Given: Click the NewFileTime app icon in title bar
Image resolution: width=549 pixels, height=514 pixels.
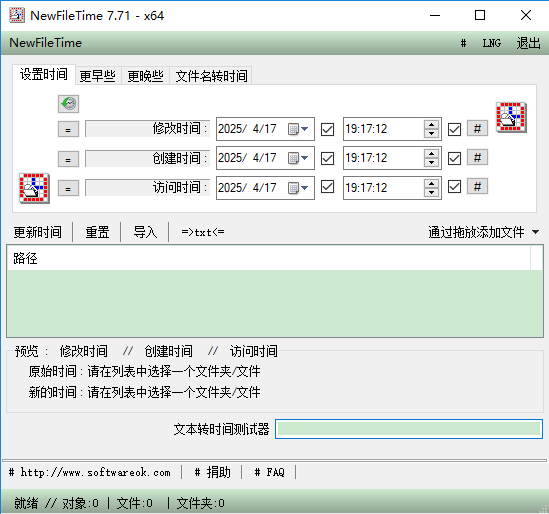Looking at the screenshot, I should click(17, 15).
